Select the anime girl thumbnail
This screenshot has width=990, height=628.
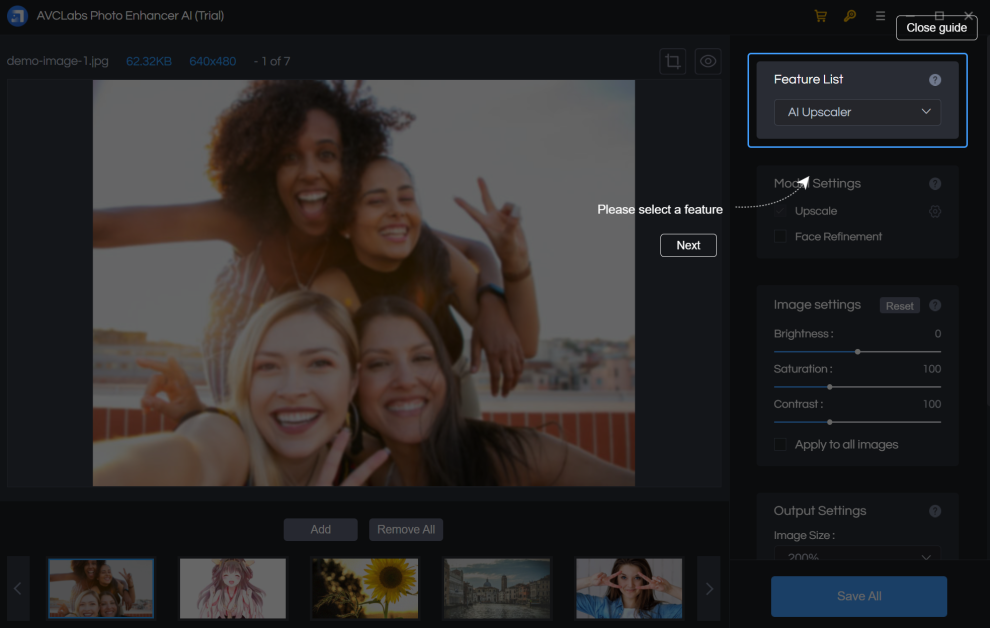(233, 589)
